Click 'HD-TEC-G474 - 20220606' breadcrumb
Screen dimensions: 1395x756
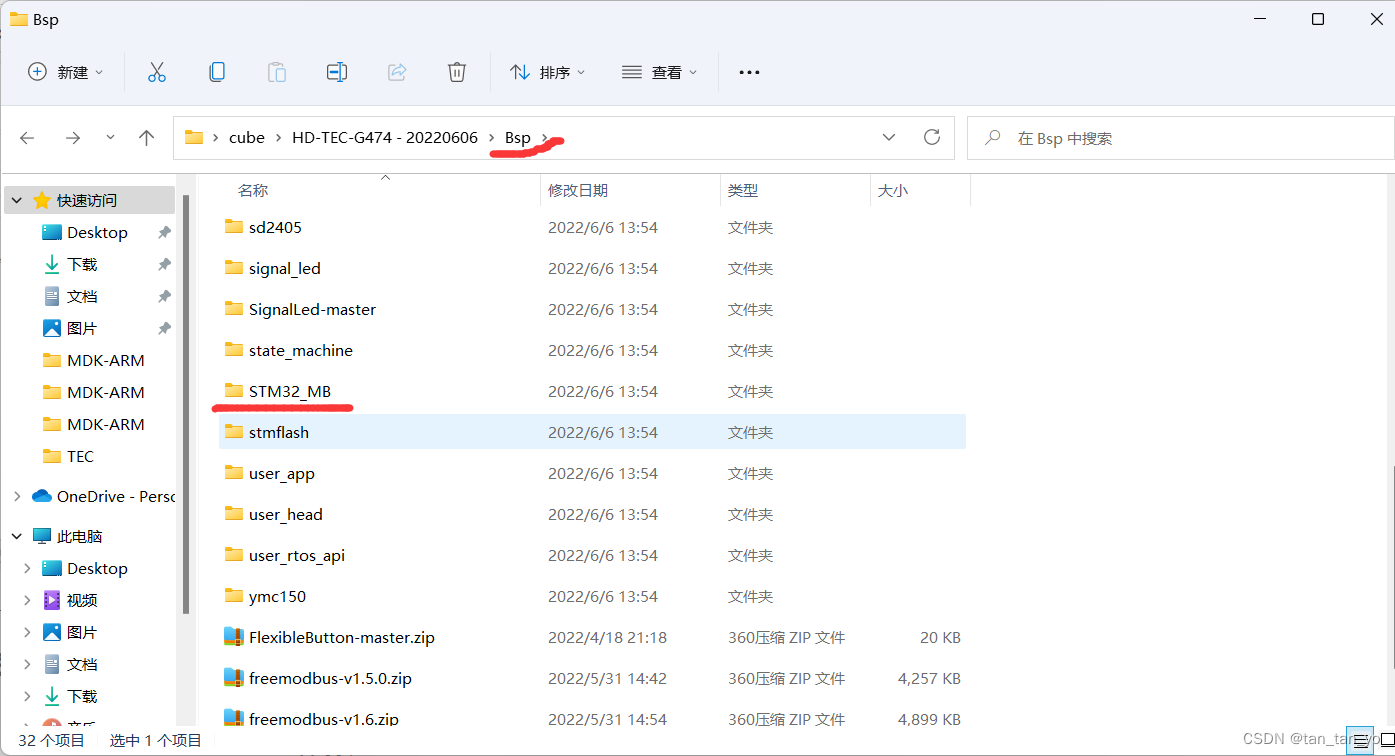tap(385, 138)
